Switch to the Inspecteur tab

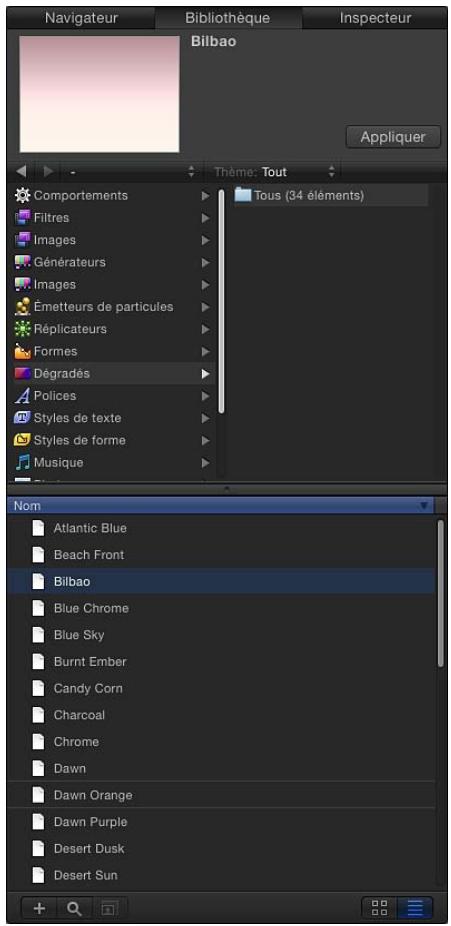coord(375,18)
